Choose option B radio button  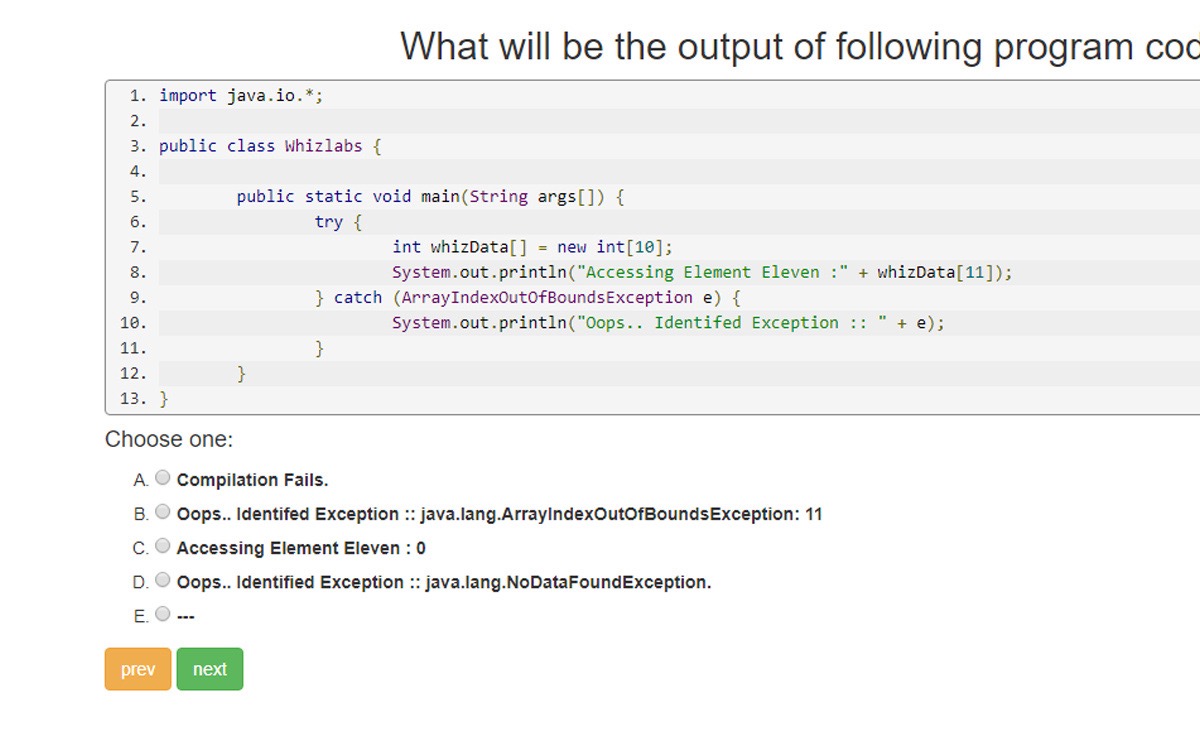(163, 512)
